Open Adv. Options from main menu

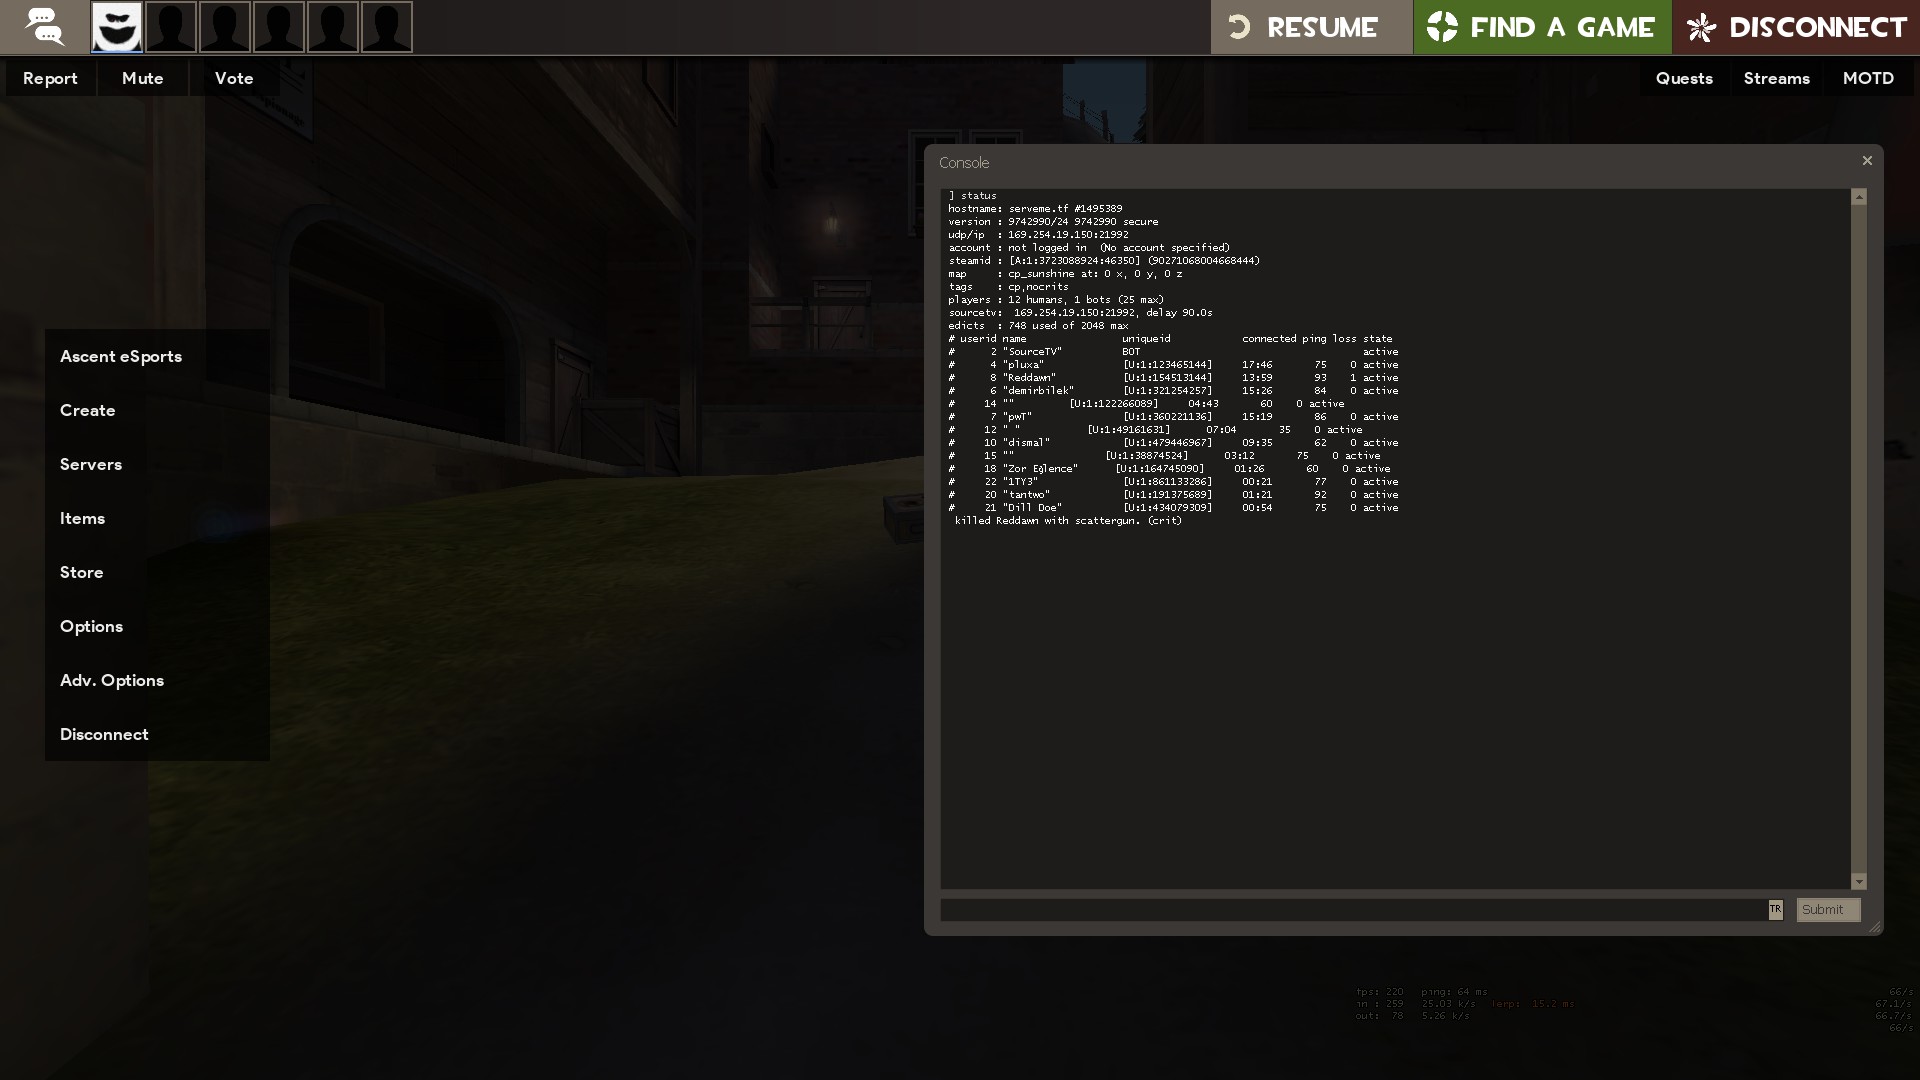tap(112, 680)
